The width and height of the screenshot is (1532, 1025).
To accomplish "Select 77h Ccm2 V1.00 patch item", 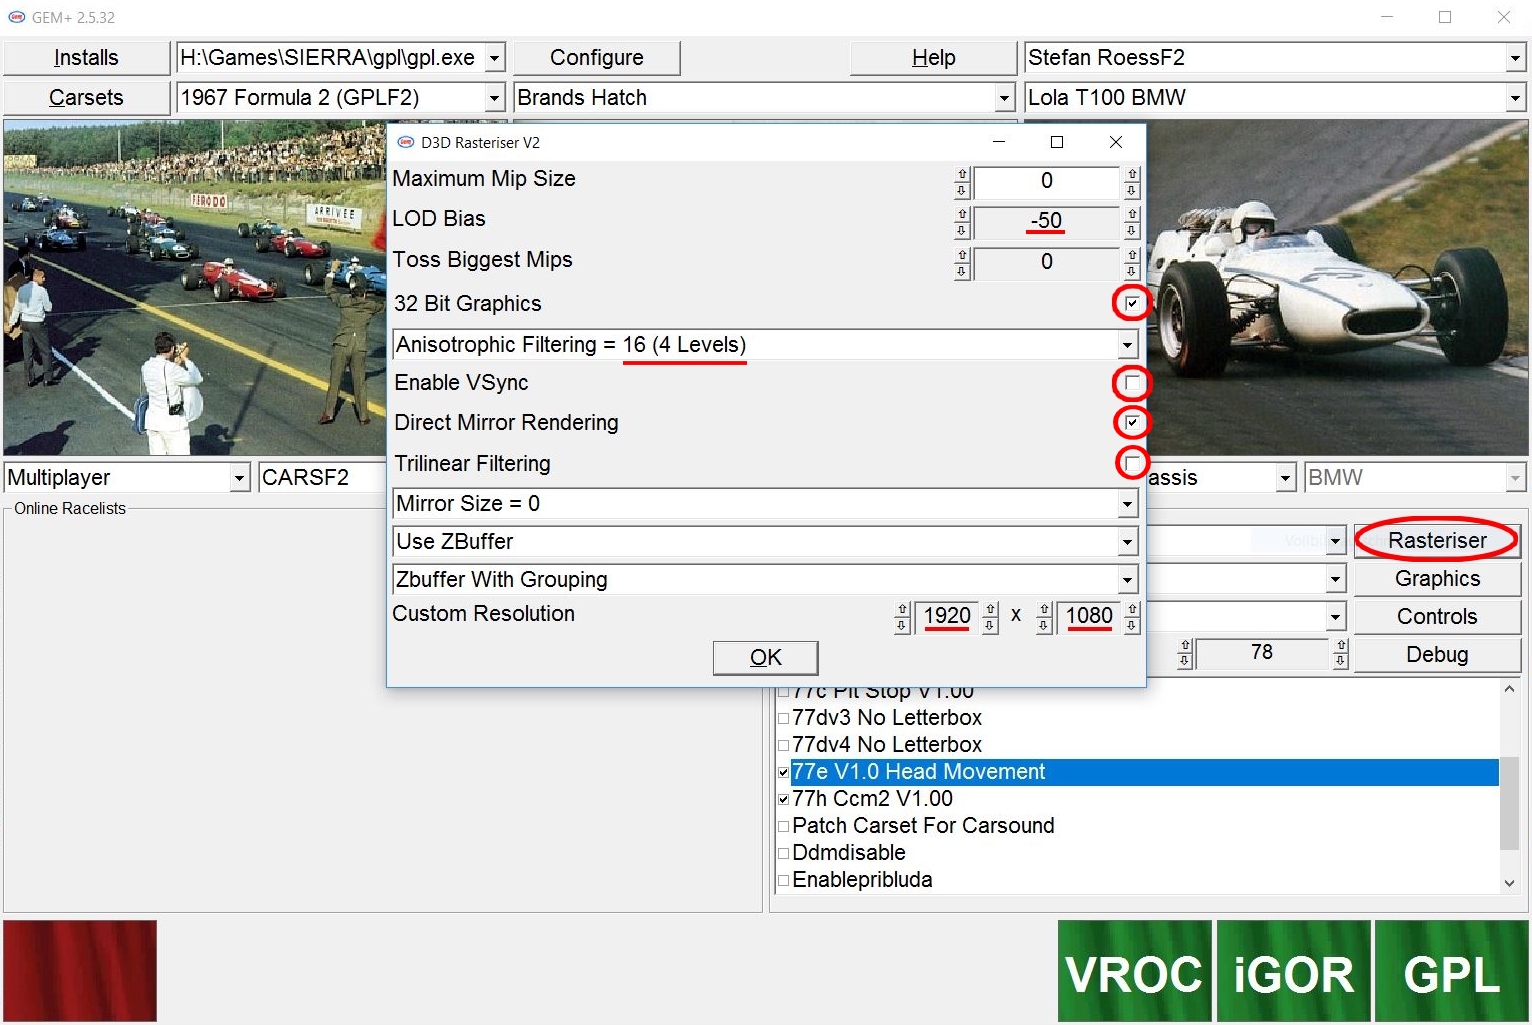I will pyautogui.click(x=871, y=799).
